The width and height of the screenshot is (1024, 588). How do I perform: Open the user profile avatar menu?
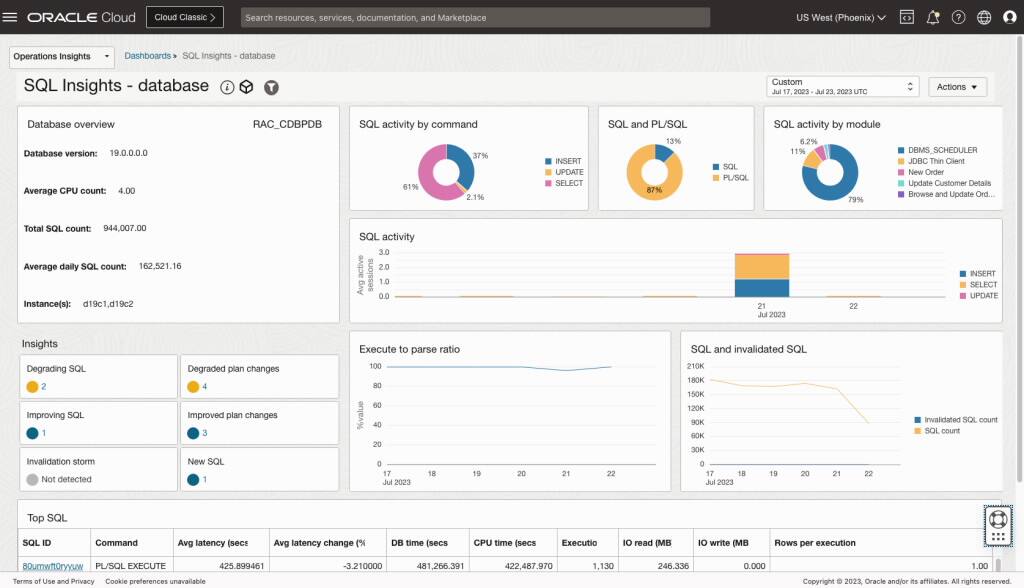pos(1009,17)
